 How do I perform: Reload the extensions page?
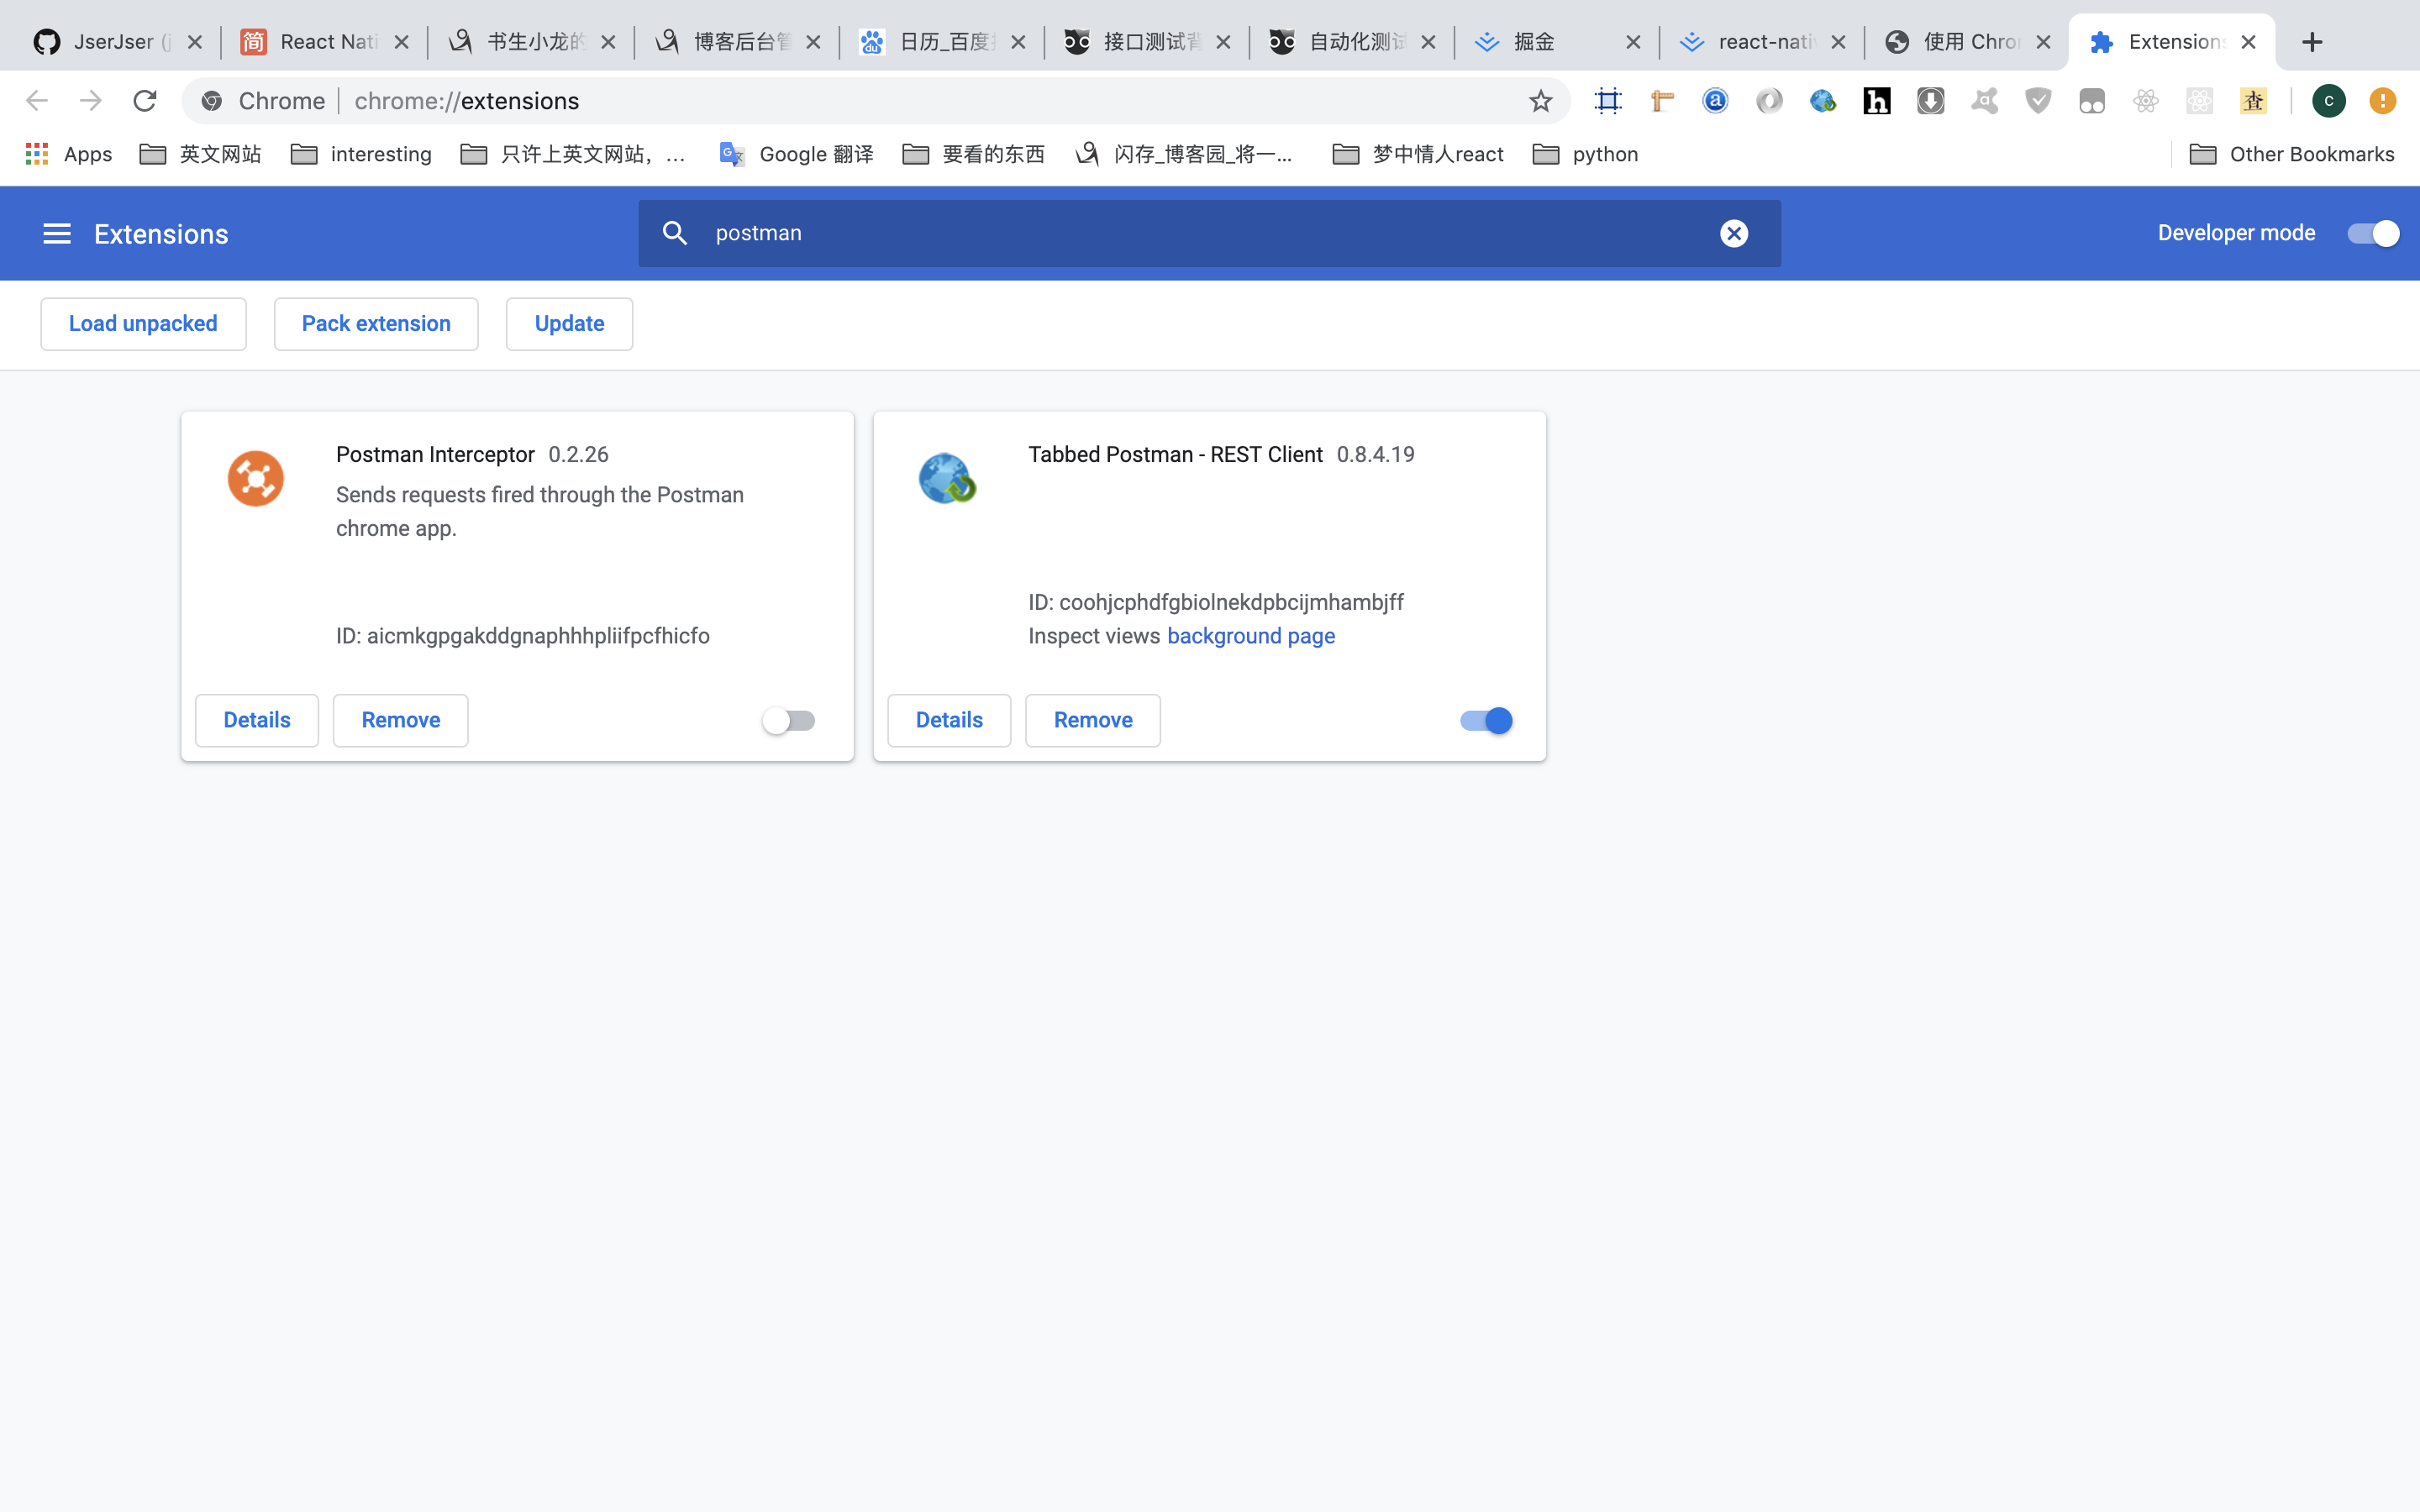[x=145, y=101]
